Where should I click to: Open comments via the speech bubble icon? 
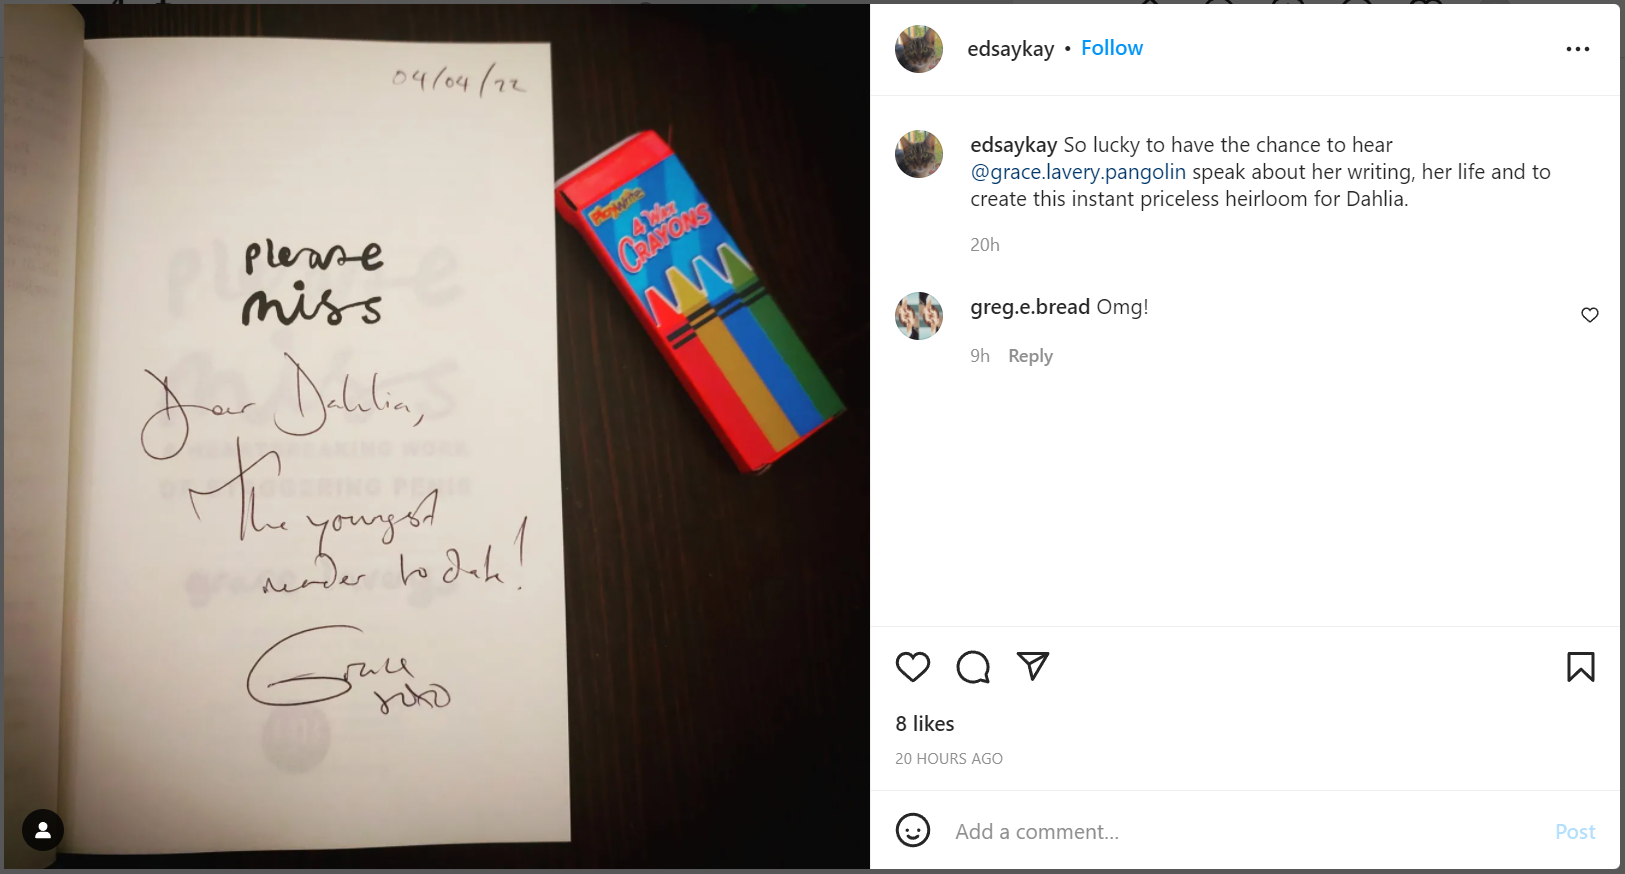pos(973,667)
